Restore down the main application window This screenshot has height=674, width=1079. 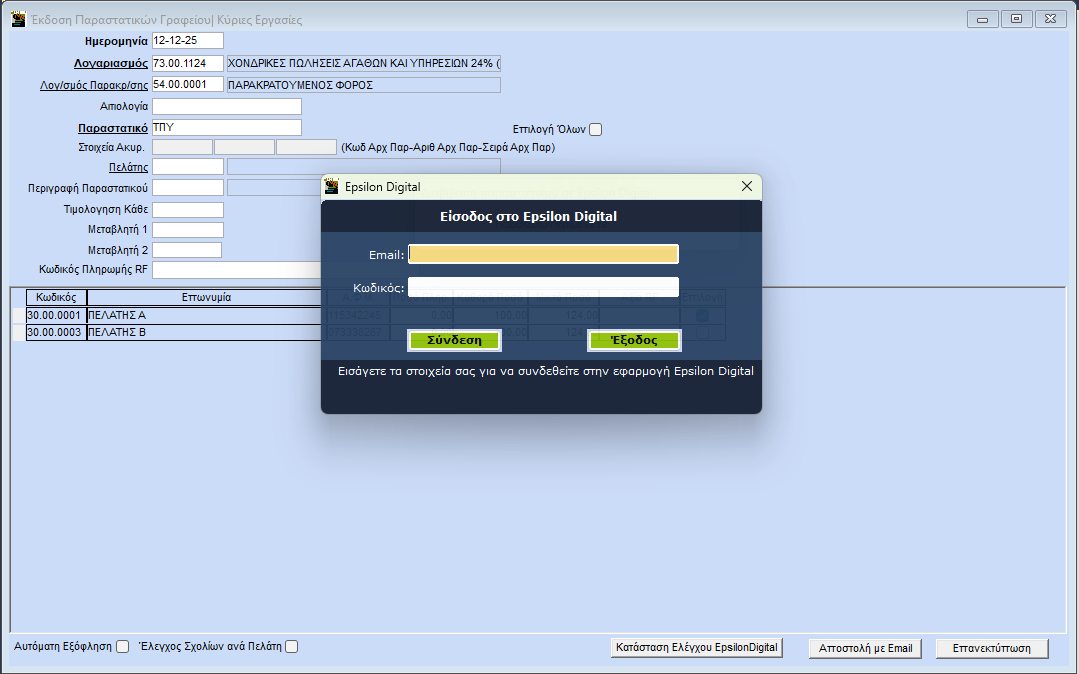[x=1016, y=19]
